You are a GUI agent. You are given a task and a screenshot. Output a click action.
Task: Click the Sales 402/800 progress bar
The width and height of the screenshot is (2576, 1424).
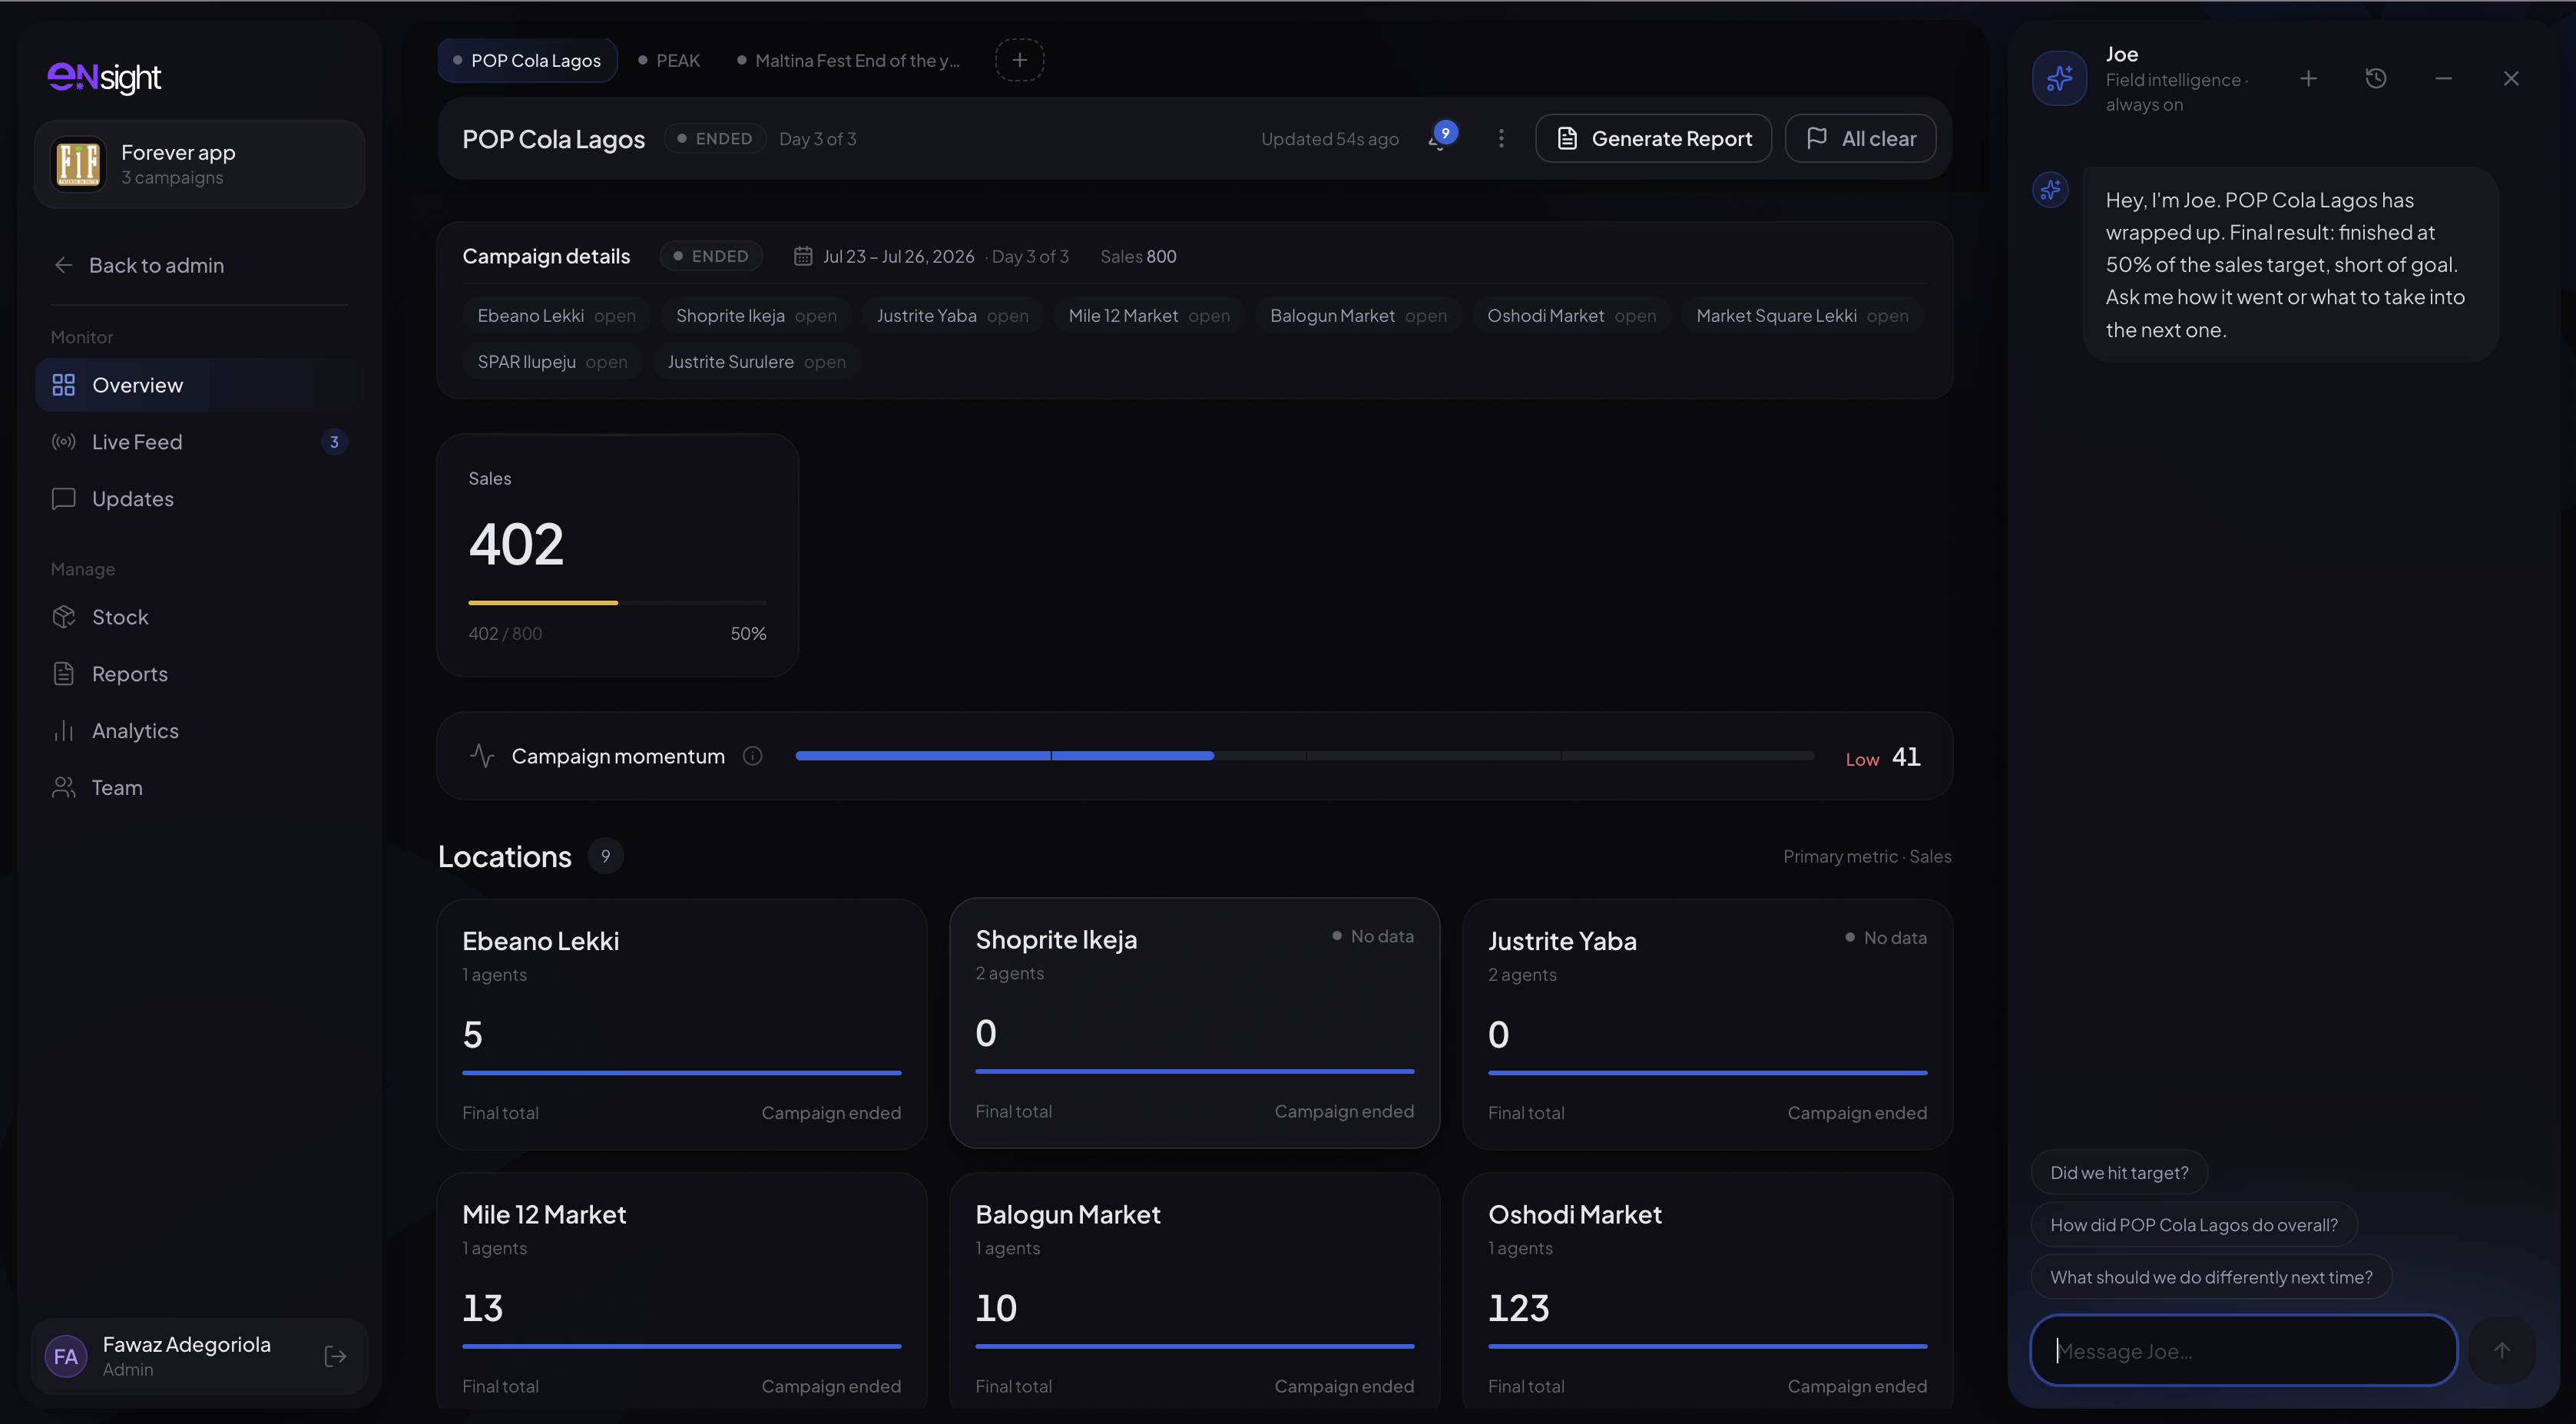point(617,603)
